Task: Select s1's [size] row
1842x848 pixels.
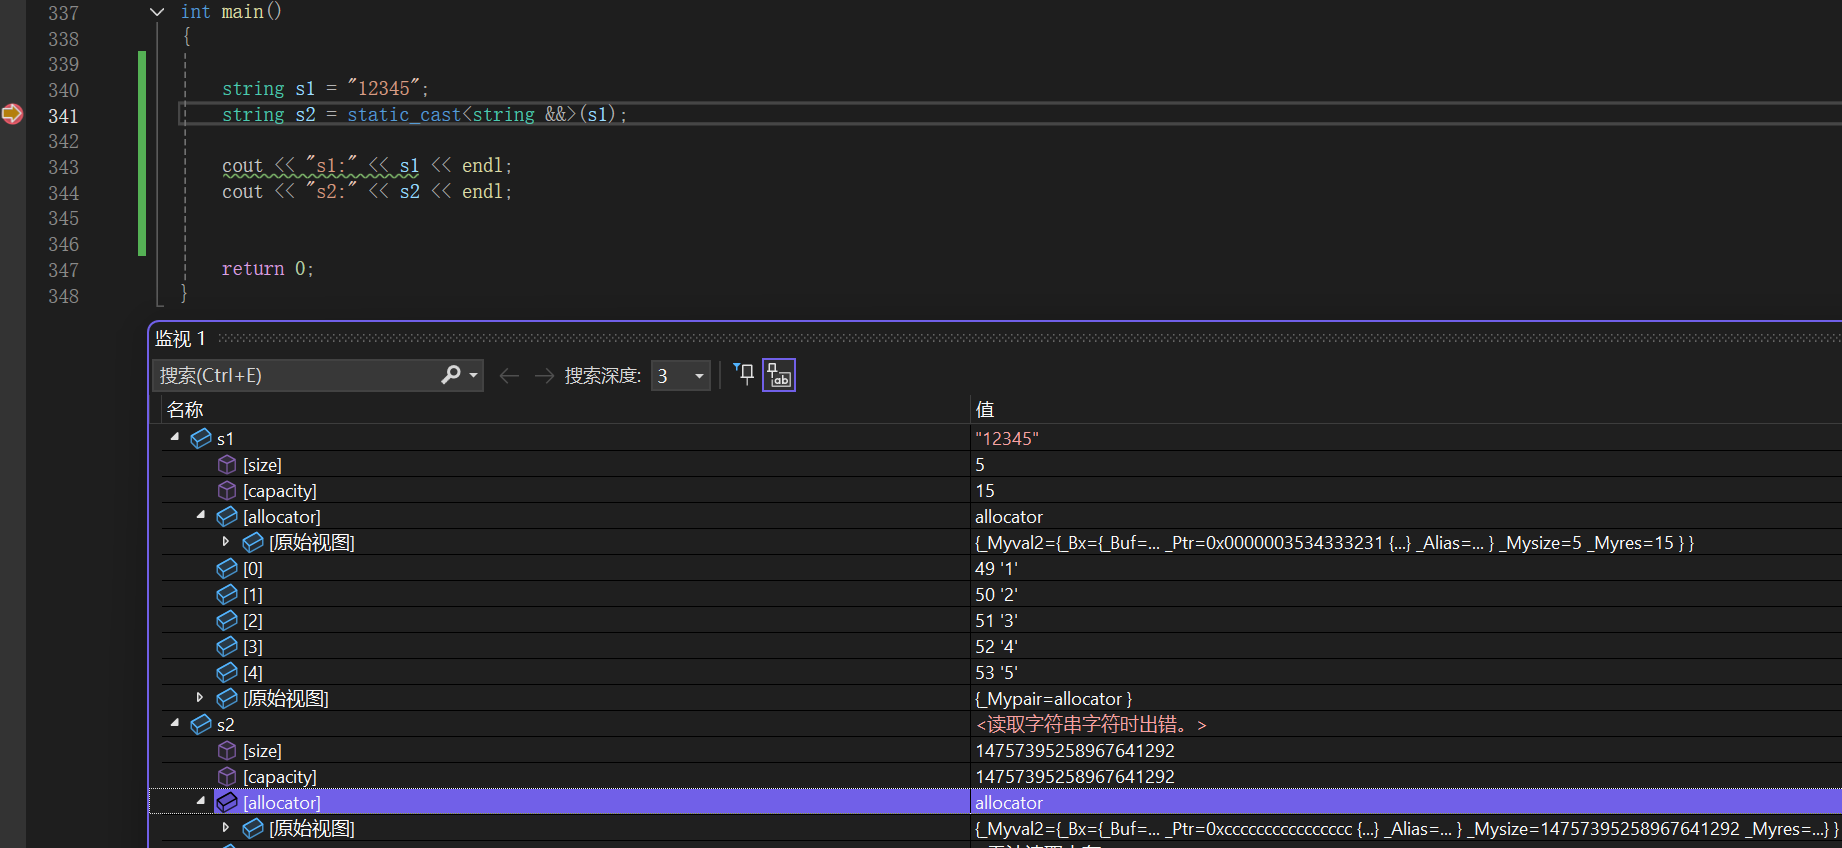Action: (x=1001, y=464)
